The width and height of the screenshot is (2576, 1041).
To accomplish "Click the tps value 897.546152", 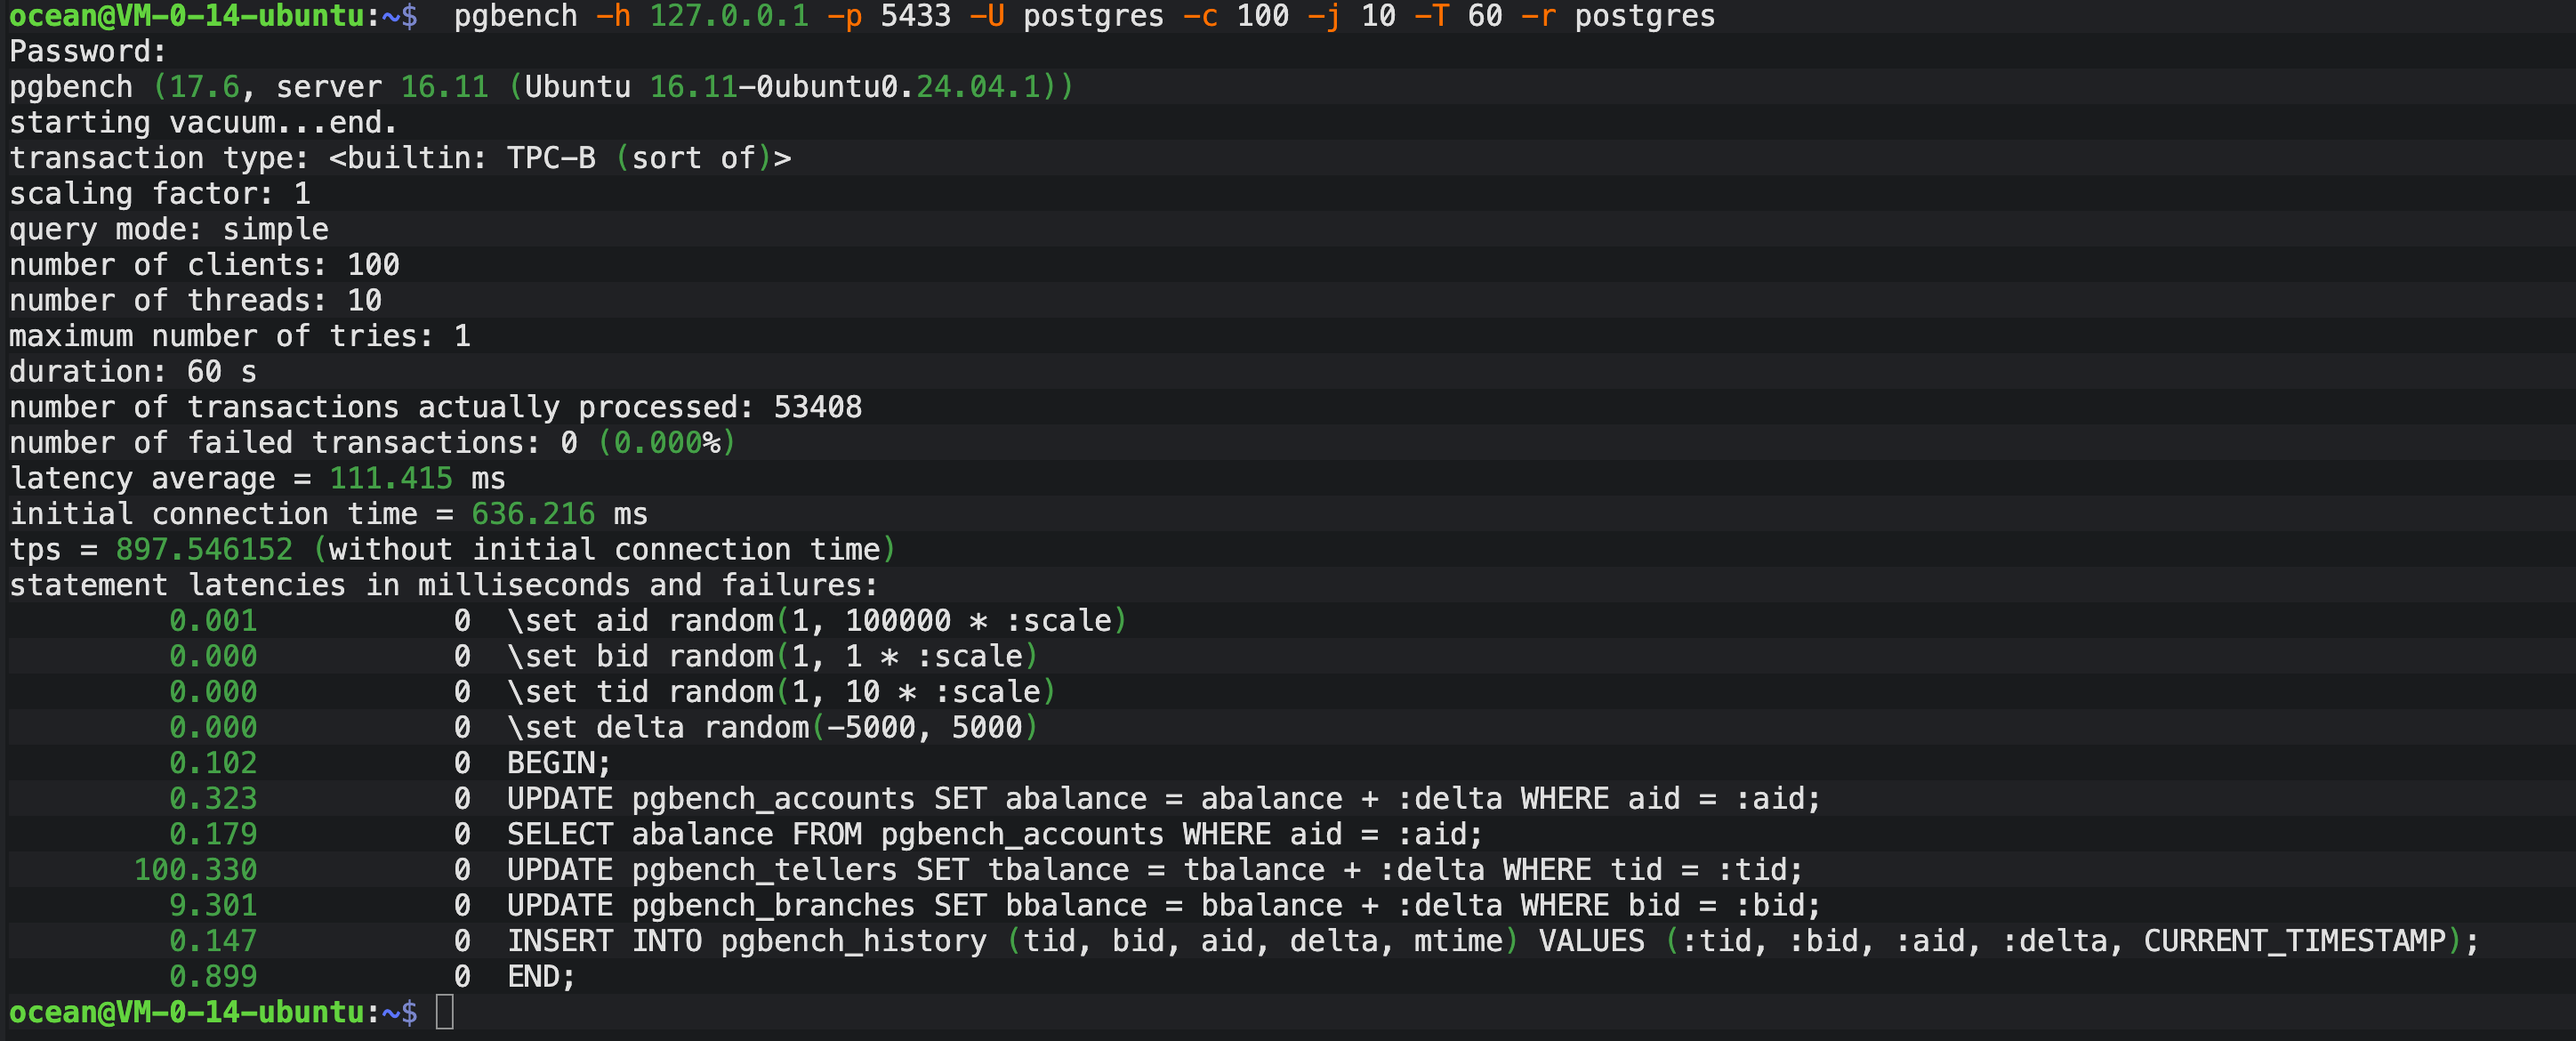I will pos(204,549).
